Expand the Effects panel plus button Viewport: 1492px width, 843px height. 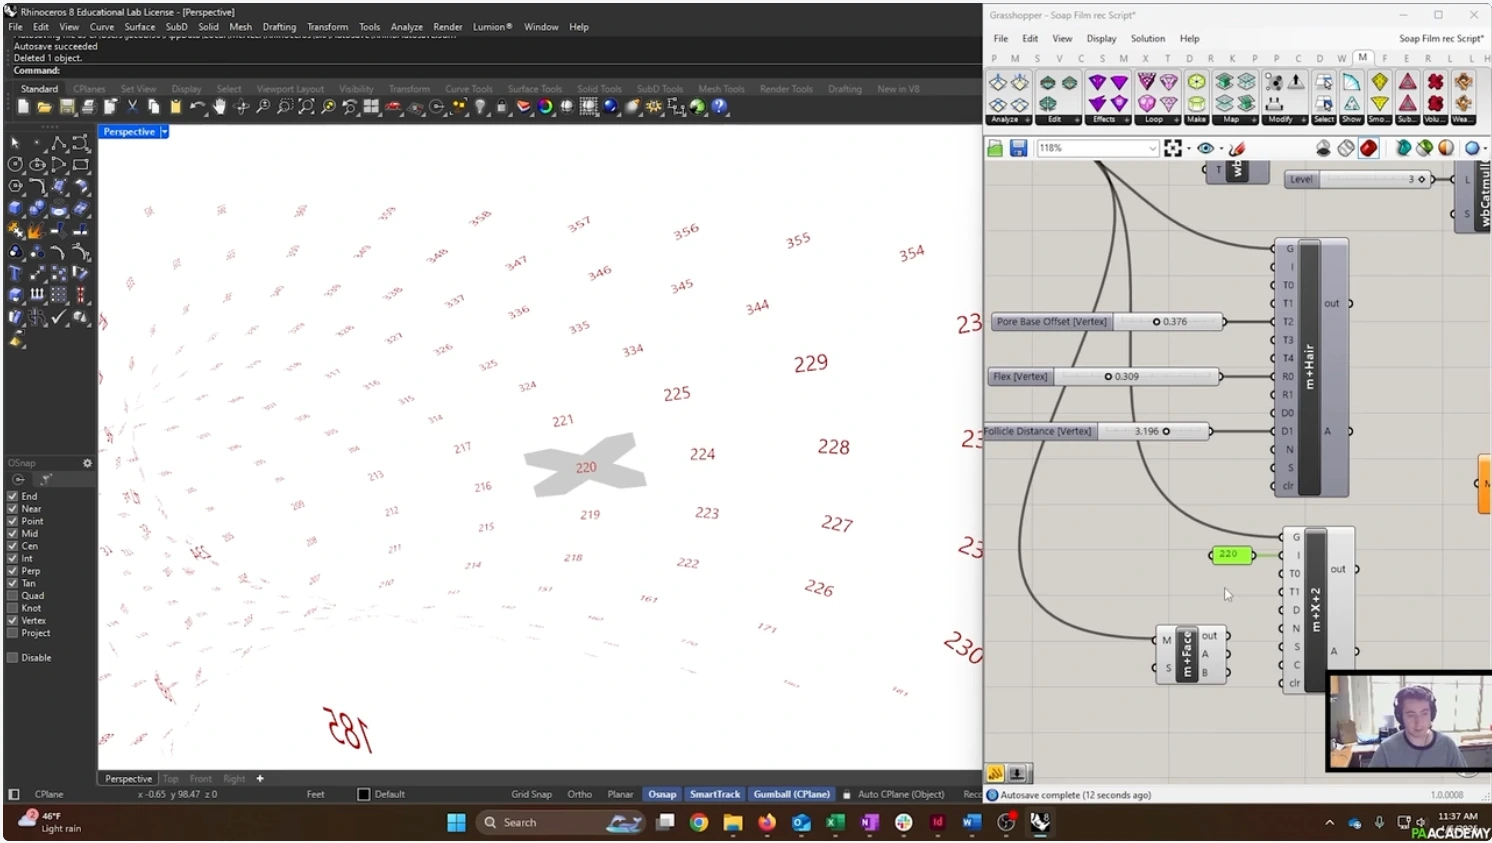tap(1127, 119)
